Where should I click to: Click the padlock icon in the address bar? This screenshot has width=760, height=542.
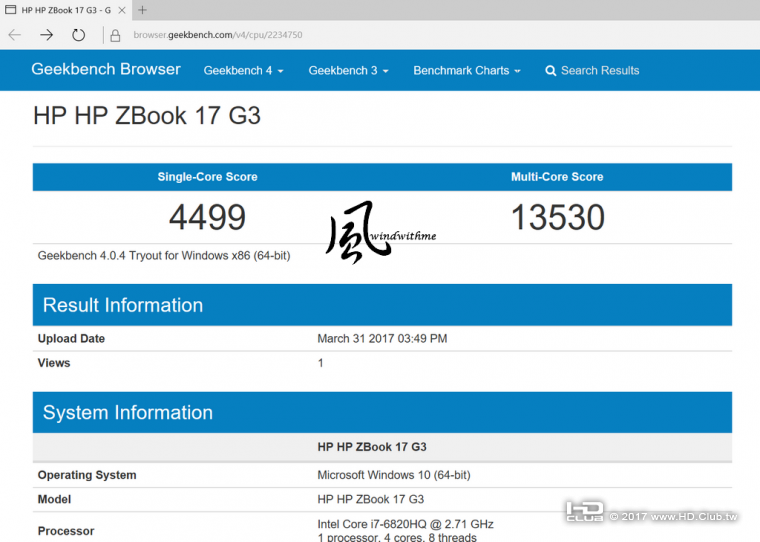pos(115,35)
